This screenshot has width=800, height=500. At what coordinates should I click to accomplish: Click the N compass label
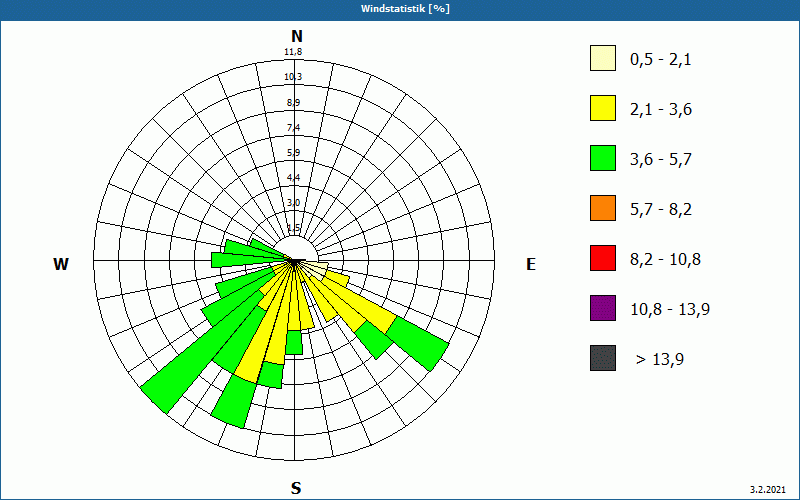[x=296, y=36]
